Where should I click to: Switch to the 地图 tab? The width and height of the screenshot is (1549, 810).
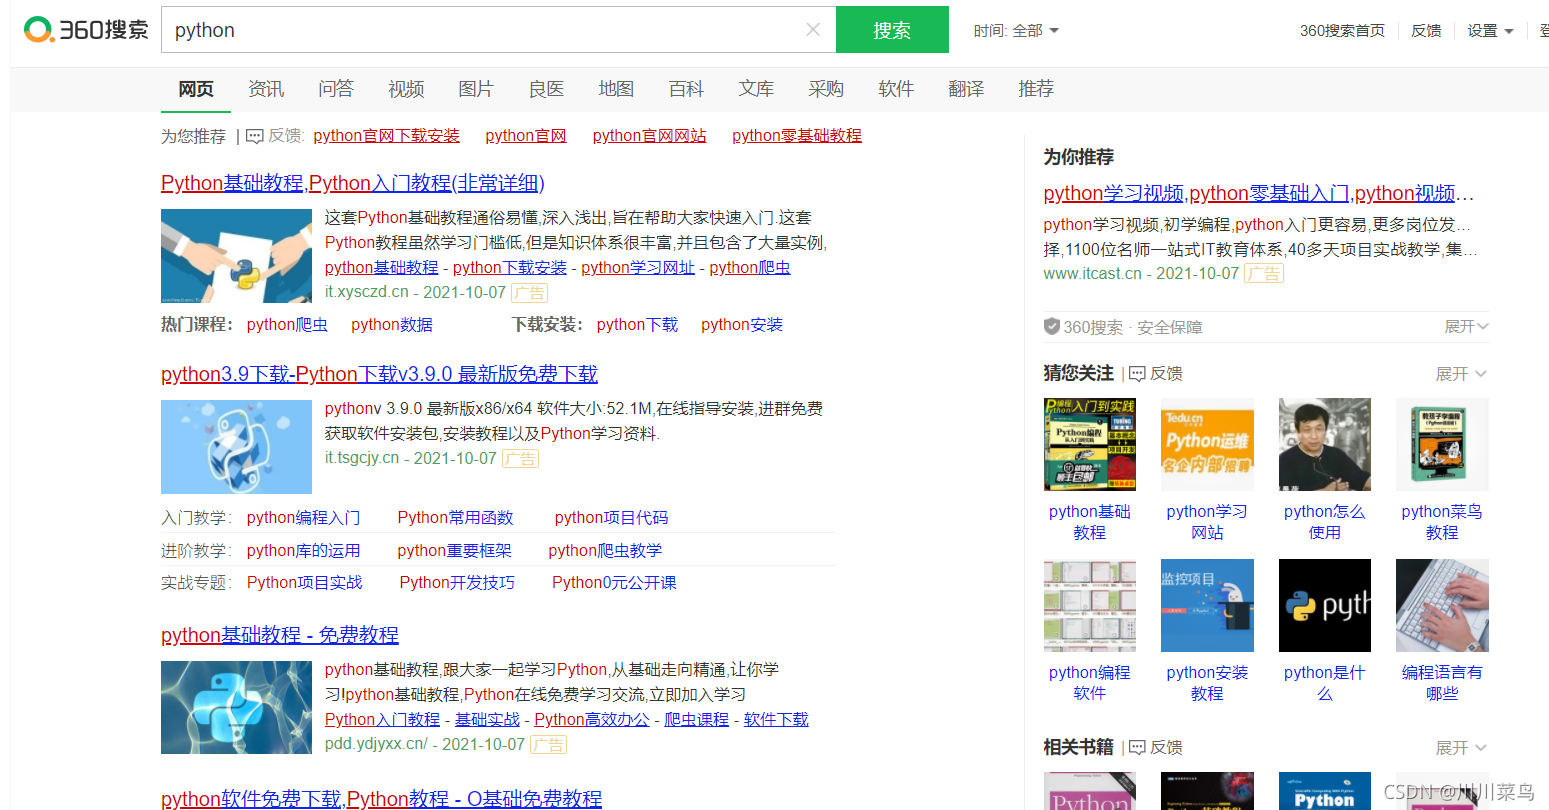(x=616, y=89)
